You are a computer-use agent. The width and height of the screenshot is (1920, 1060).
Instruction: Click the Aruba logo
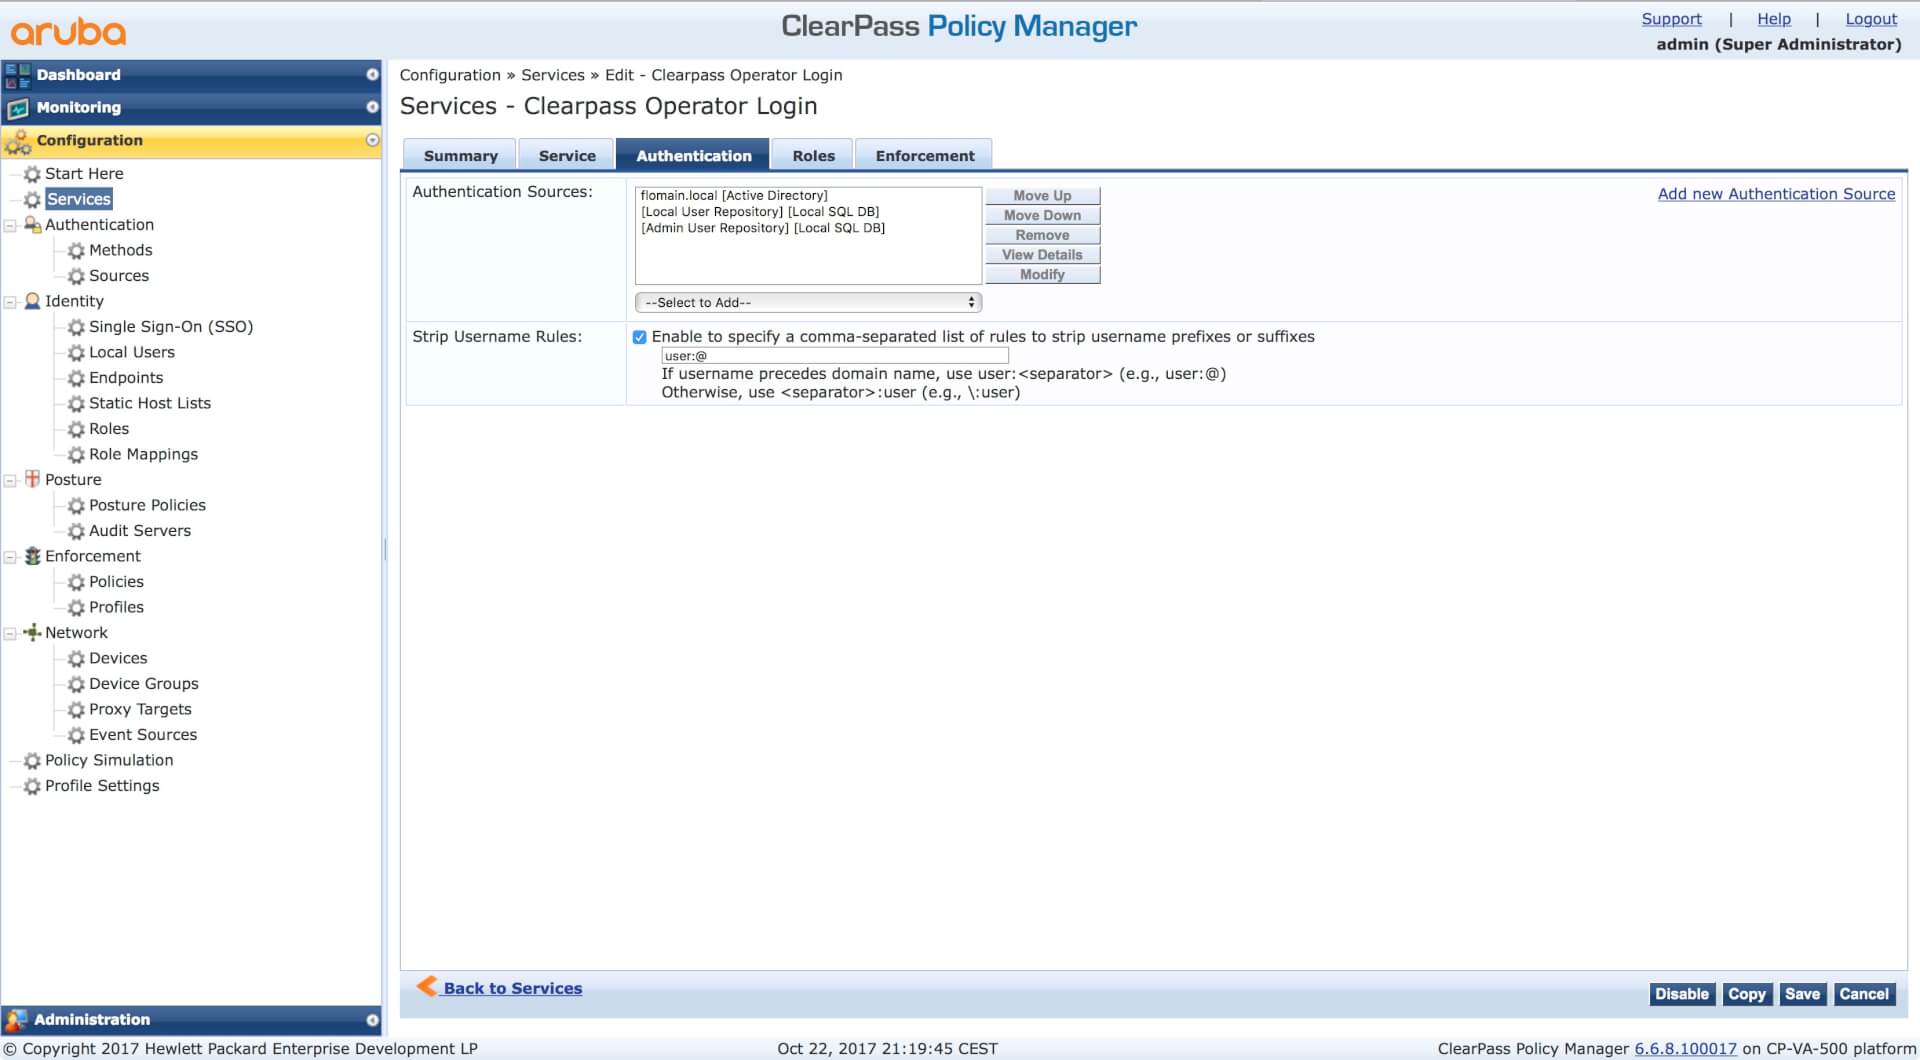(x=68, y=32)
